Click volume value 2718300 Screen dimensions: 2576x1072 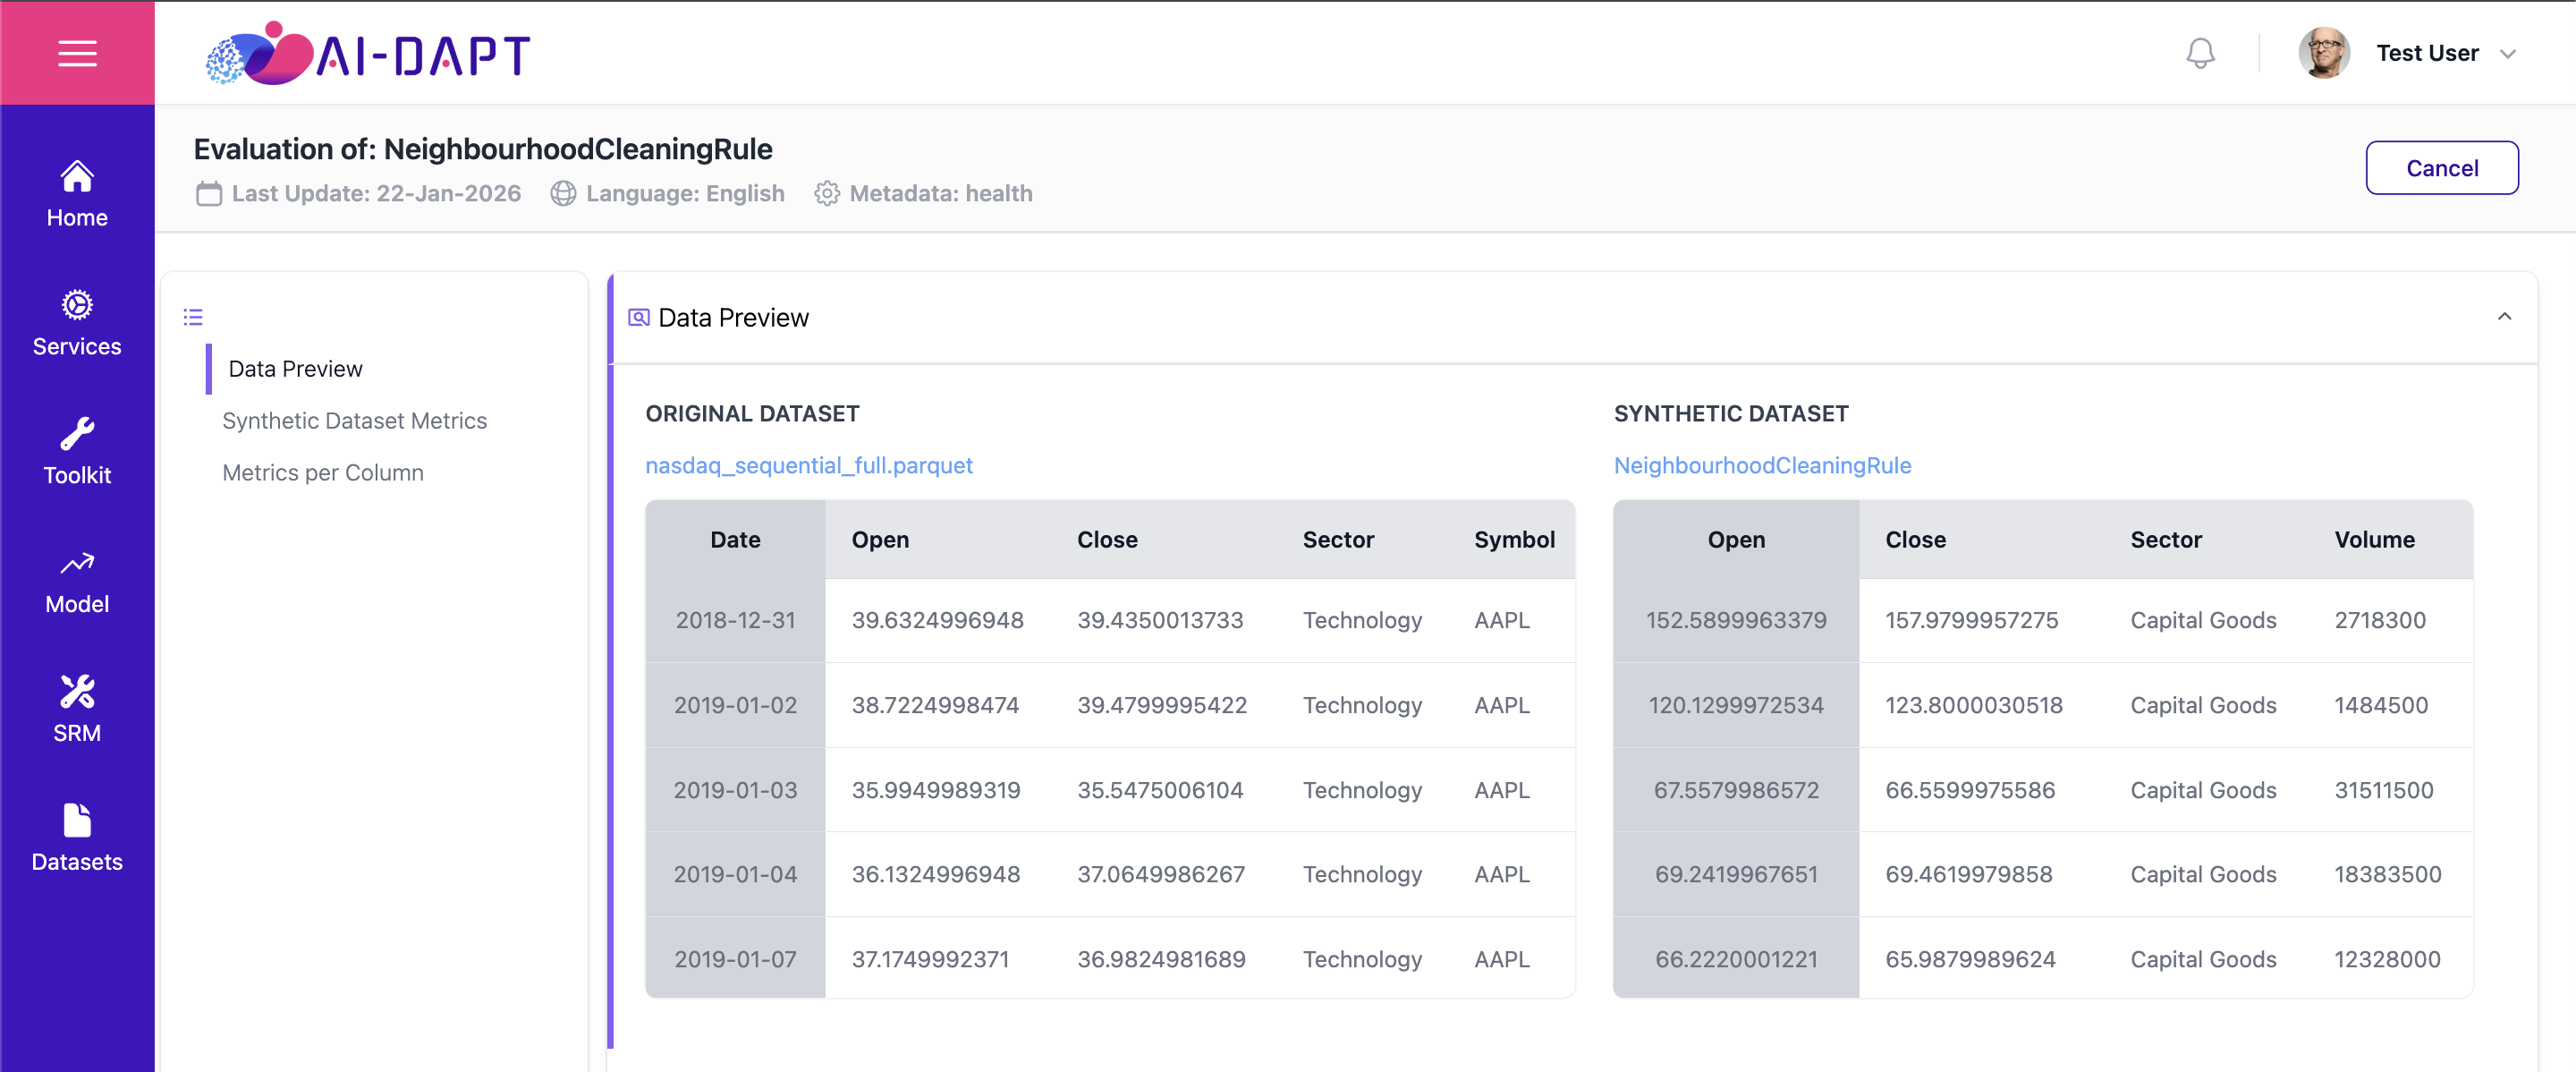(2379, 620)
